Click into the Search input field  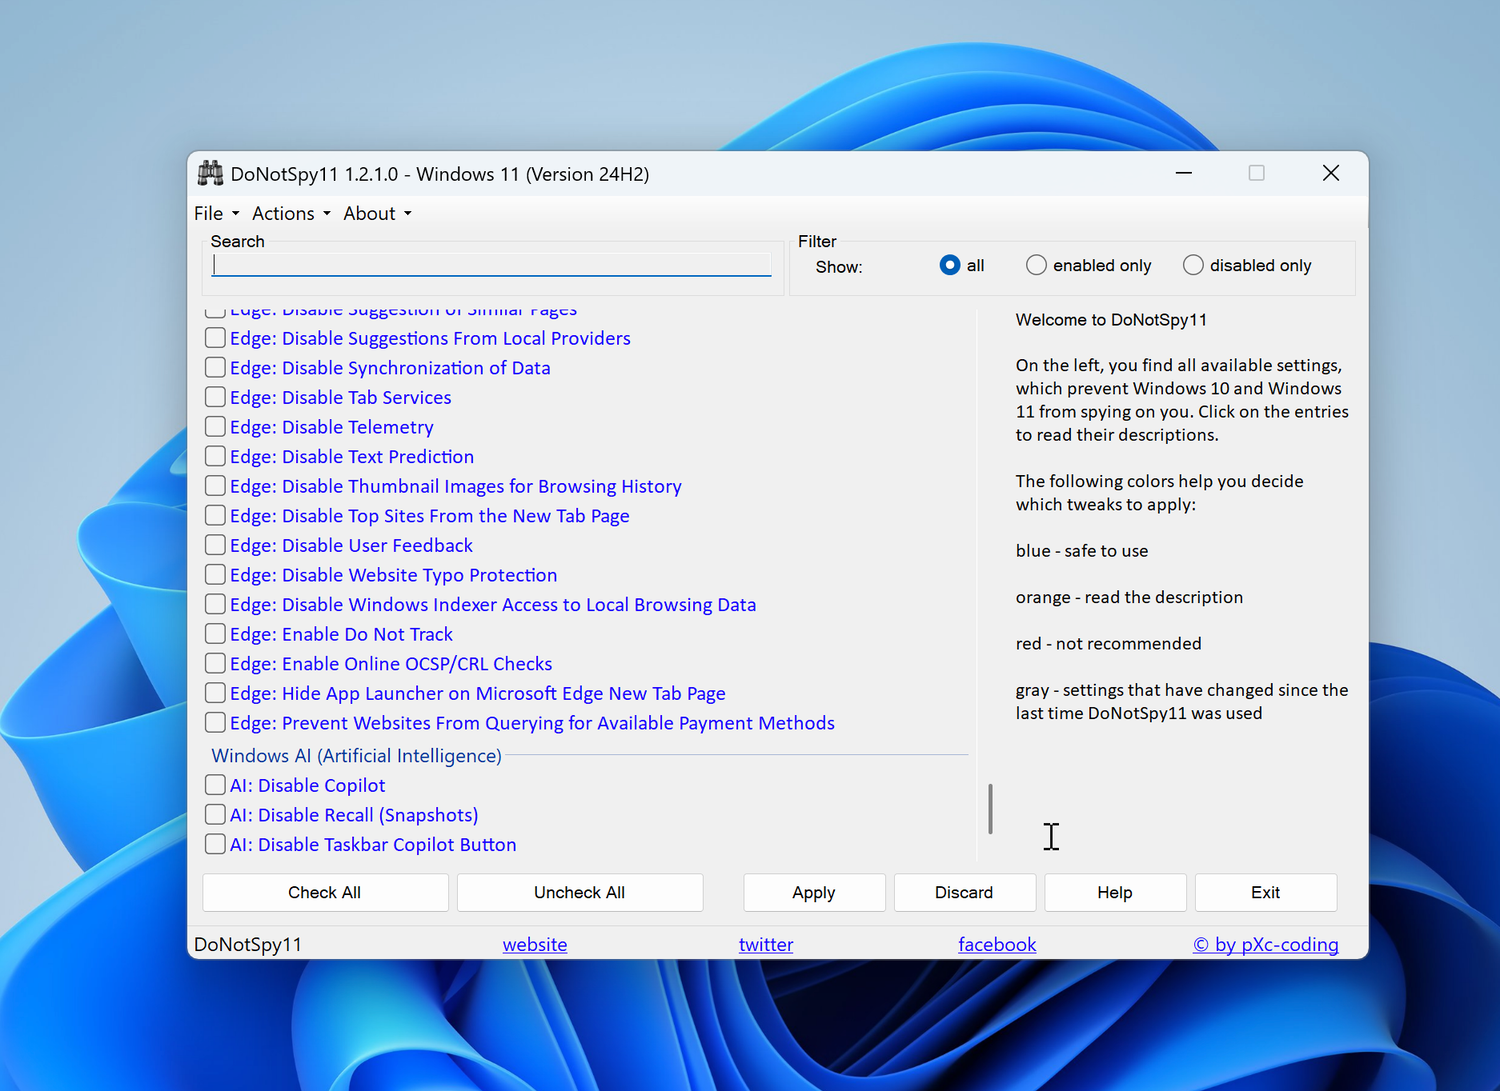tap(491, 265)
